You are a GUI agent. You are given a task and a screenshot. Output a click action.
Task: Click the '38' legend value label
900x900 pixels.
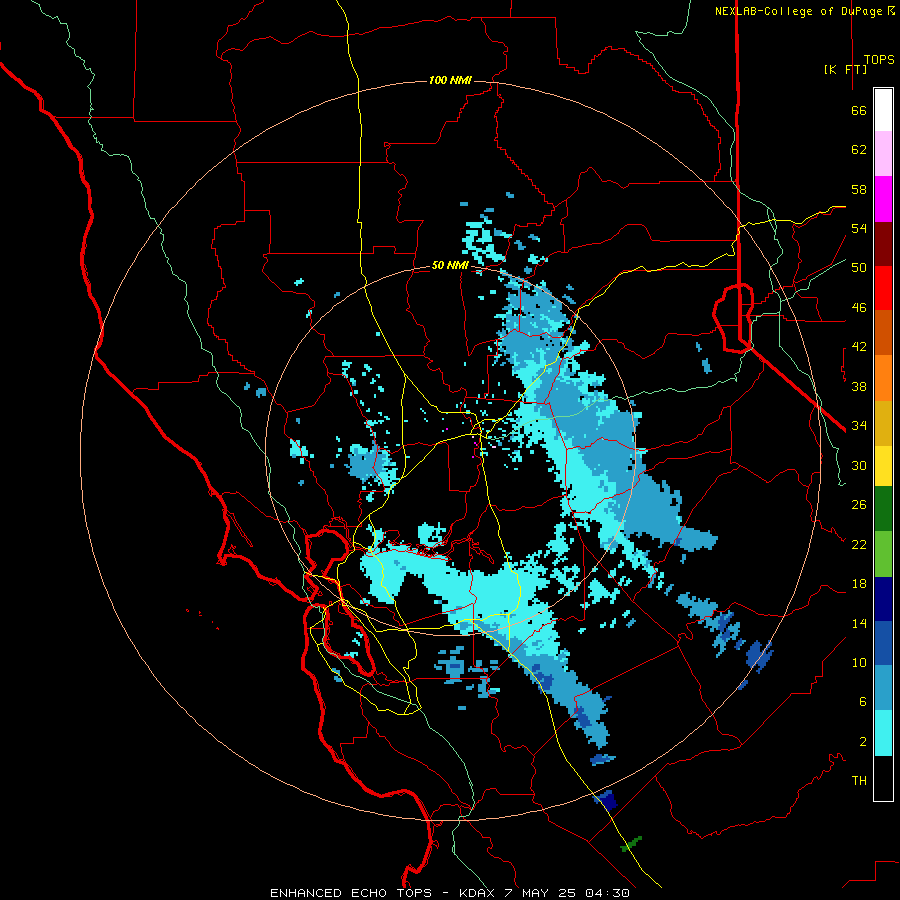[x=858, y=386]
